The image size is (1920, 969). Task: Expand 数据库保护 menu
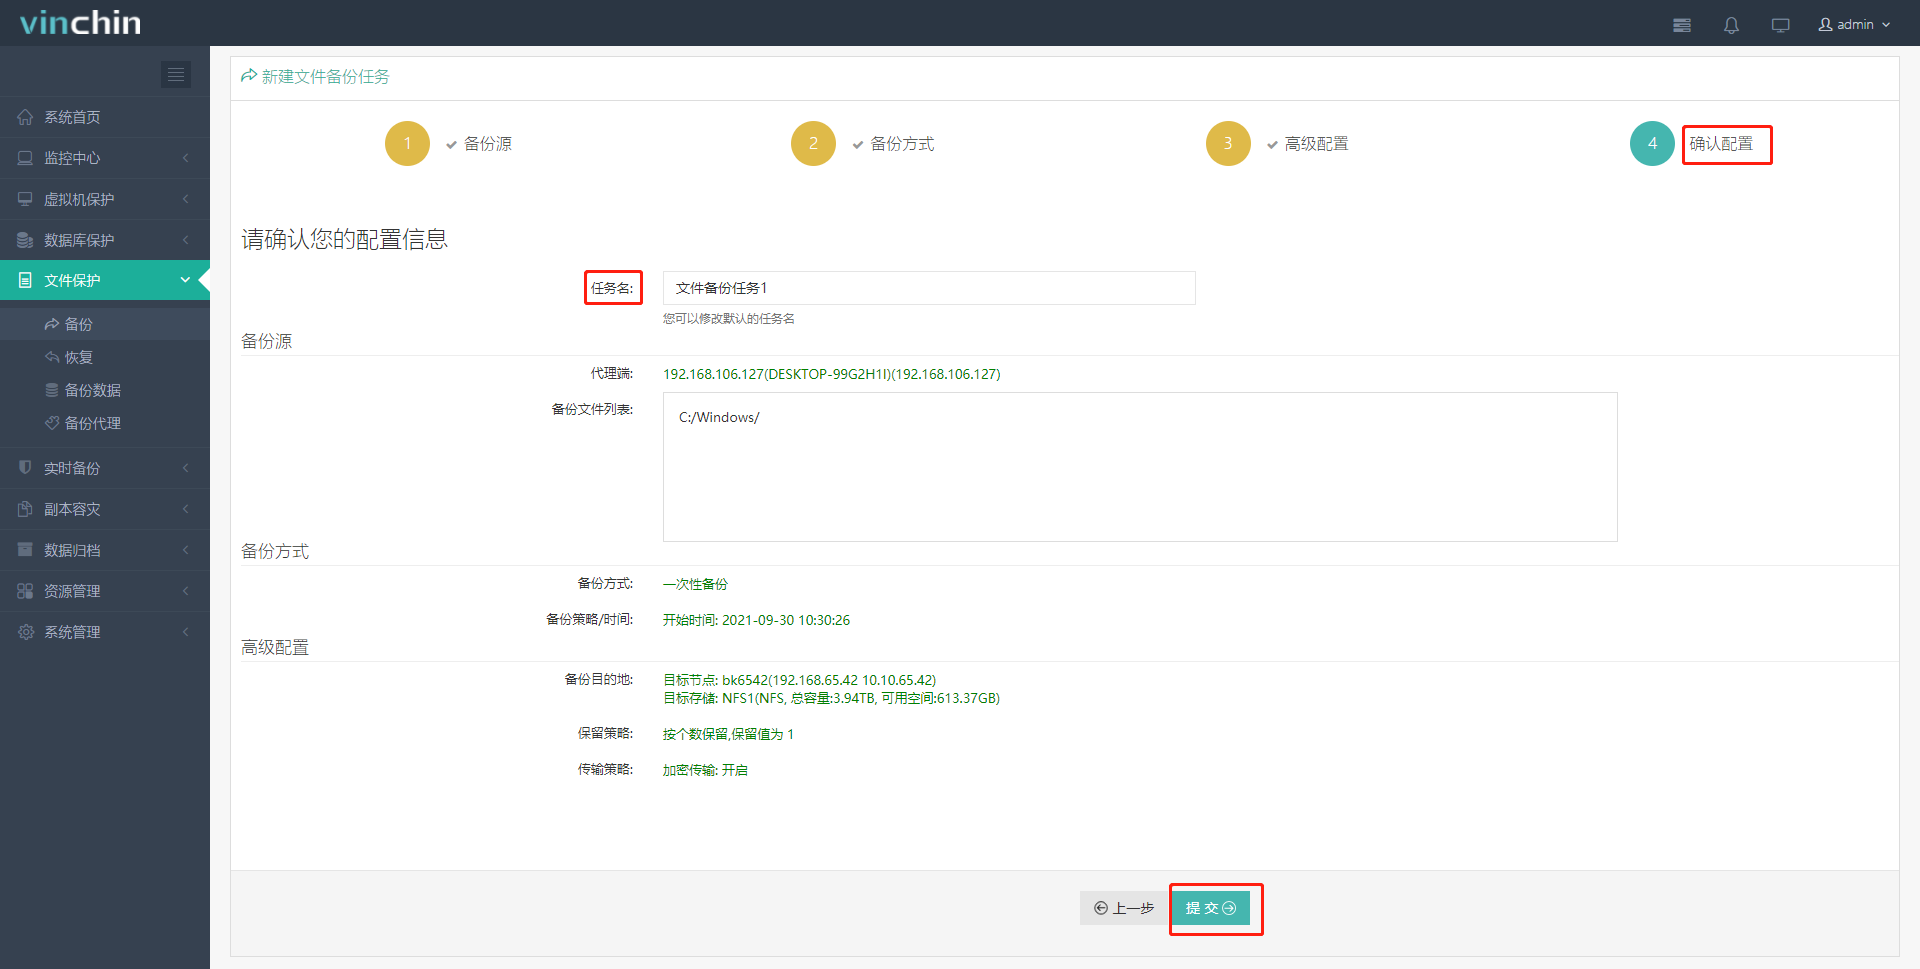tap(105, 240)
